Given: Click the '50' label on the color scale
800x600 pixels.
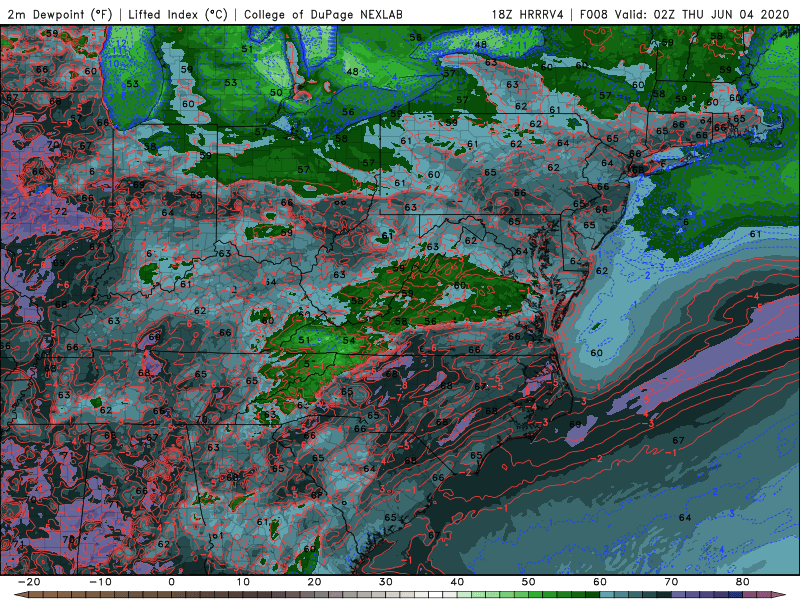Looking at the screenshot, I should pos(529,582).
